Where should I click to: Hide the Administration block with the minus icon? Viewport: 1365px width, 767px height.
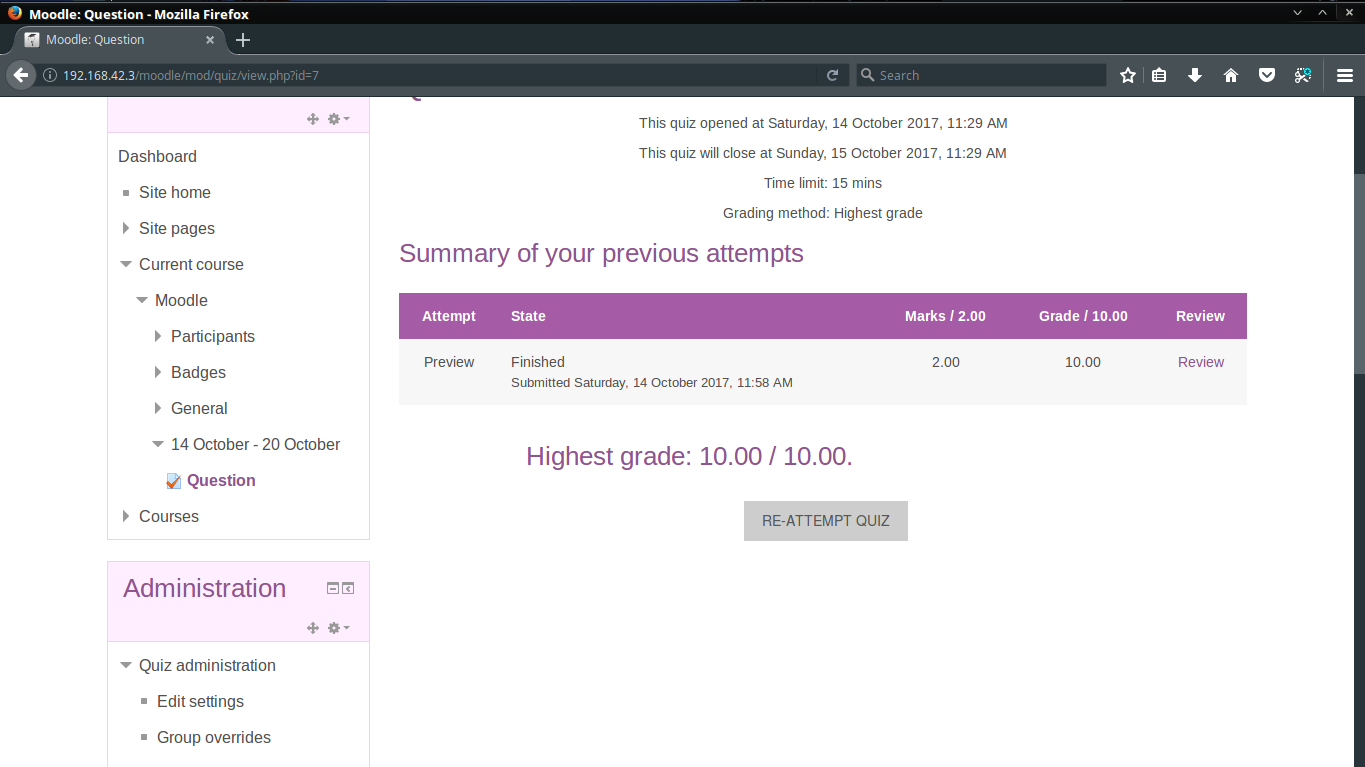[331, 587]
